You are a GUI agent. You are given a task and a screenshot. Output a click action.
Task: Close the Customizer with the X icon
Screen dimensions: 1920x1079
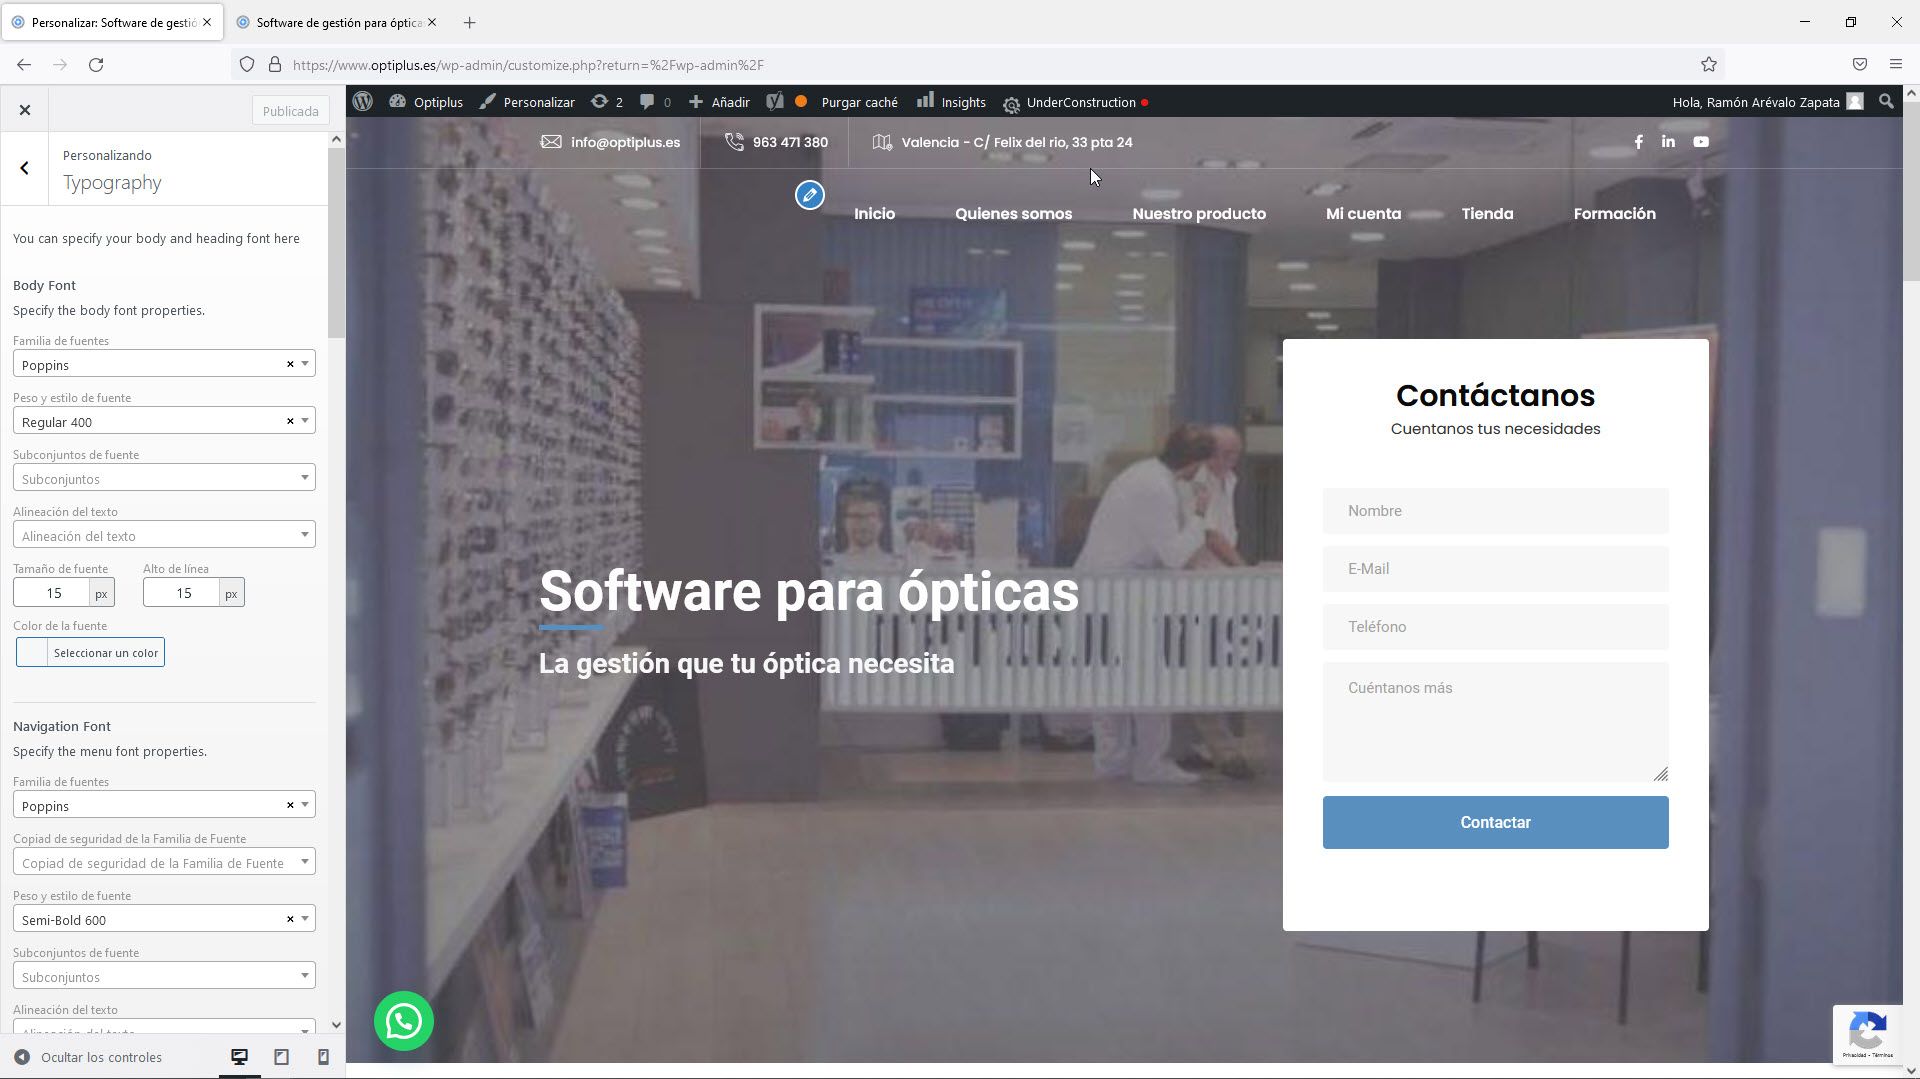[x=25, y=110]
